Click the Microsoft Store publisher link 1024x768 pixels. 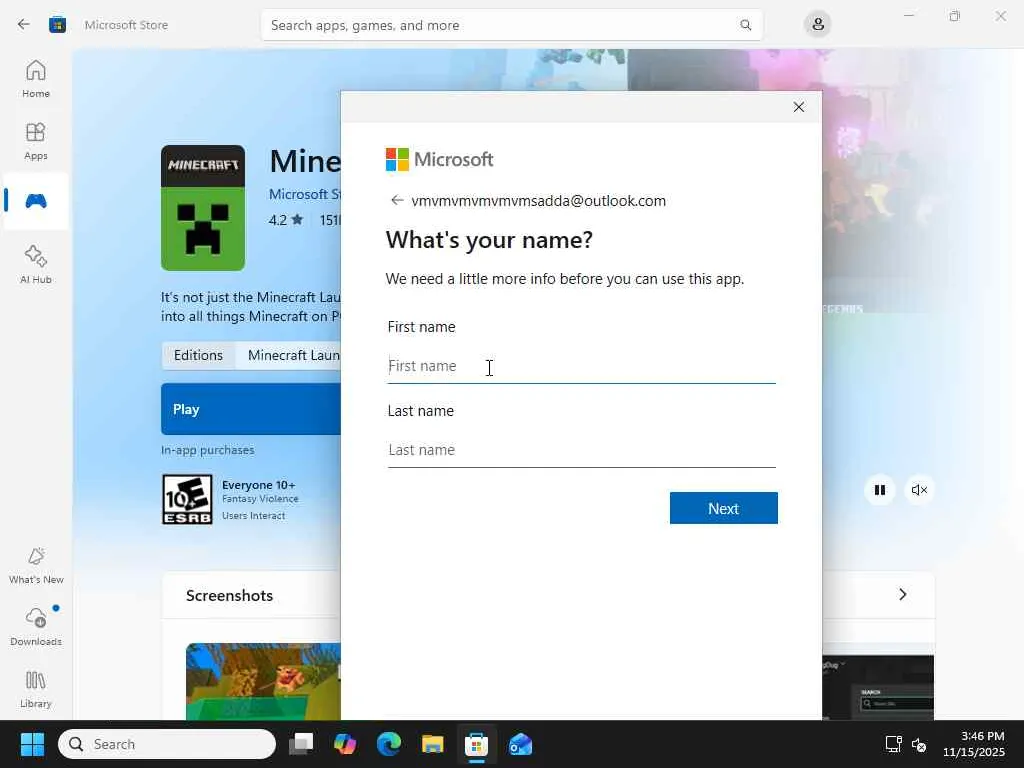click(304, 195)
